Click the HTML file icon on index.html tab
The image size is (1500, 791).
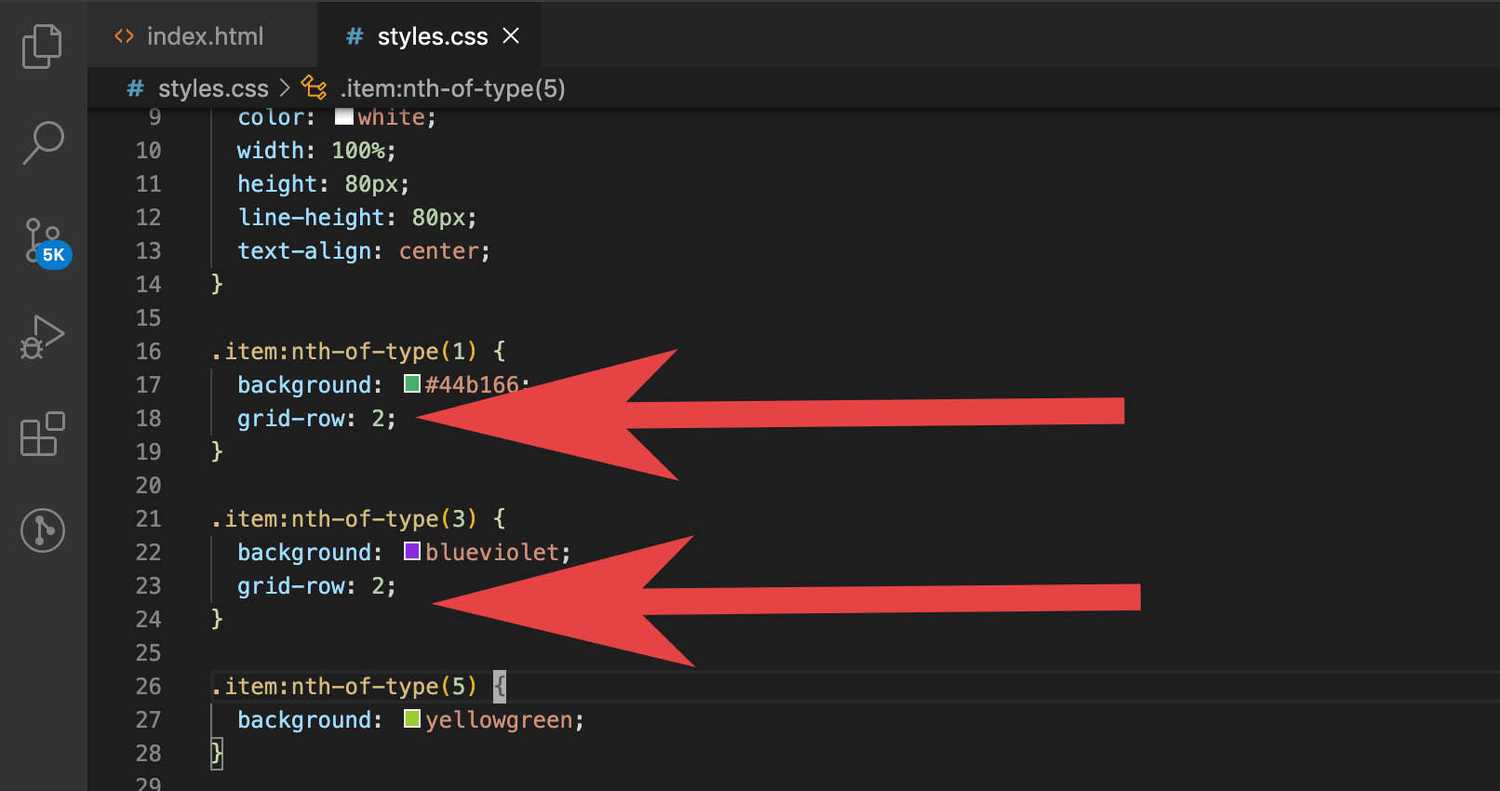pos(124,36)
